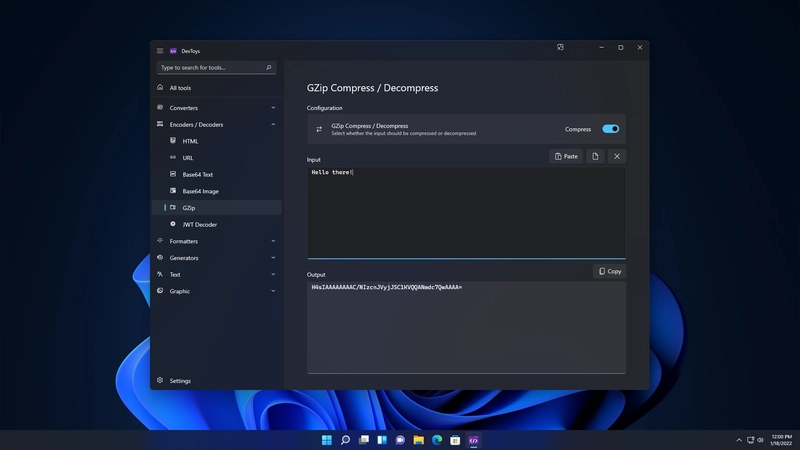Open the Base64 Text tool

[x=217, y=174]
